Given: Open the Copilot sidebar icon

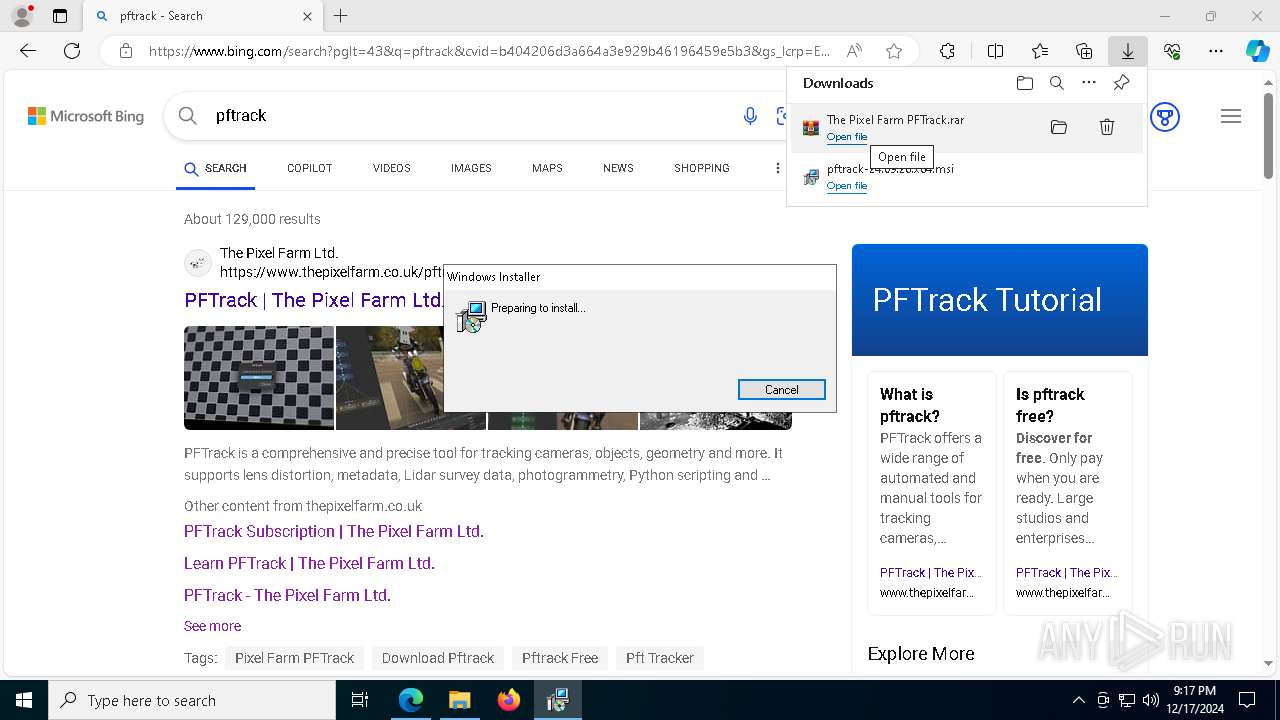Looking at the screenshot, I should 1257,51.
